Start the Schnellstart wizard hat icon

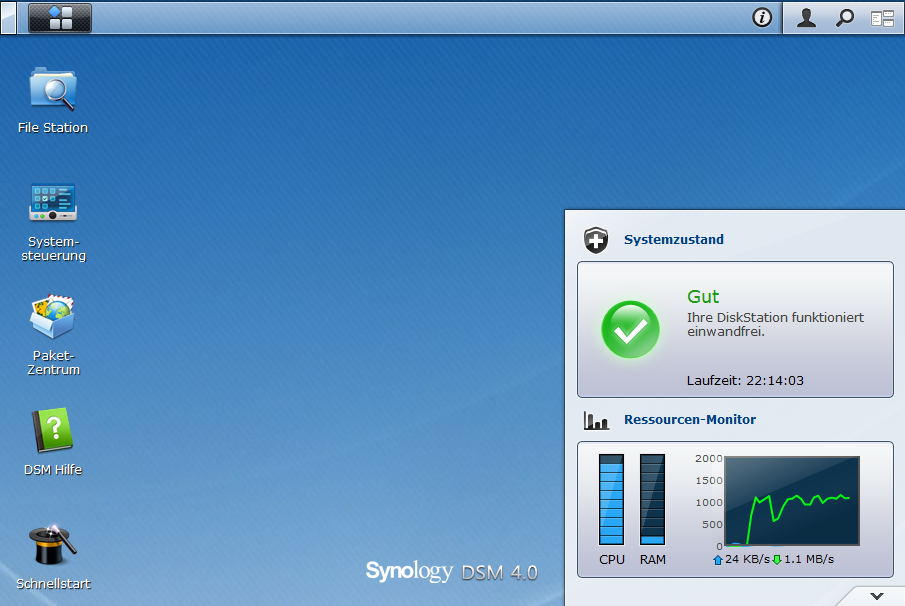click(x=53, y=546)
